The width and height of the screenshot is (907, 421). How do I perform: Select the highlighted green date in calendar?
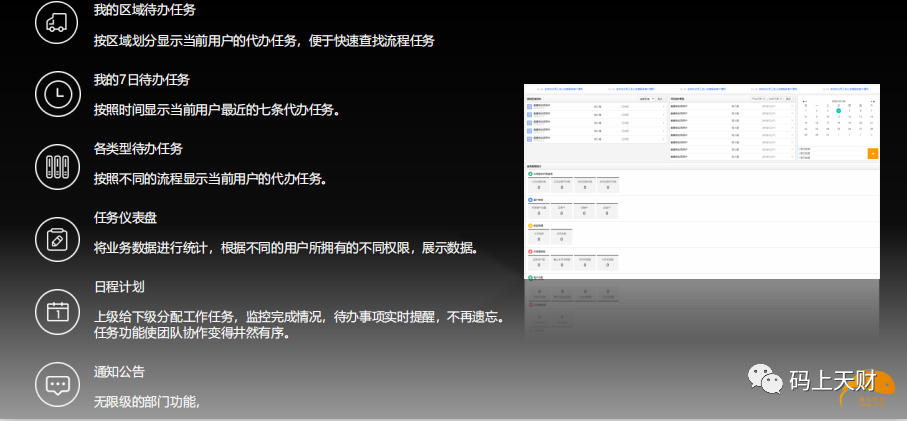(x=838, y=111)
